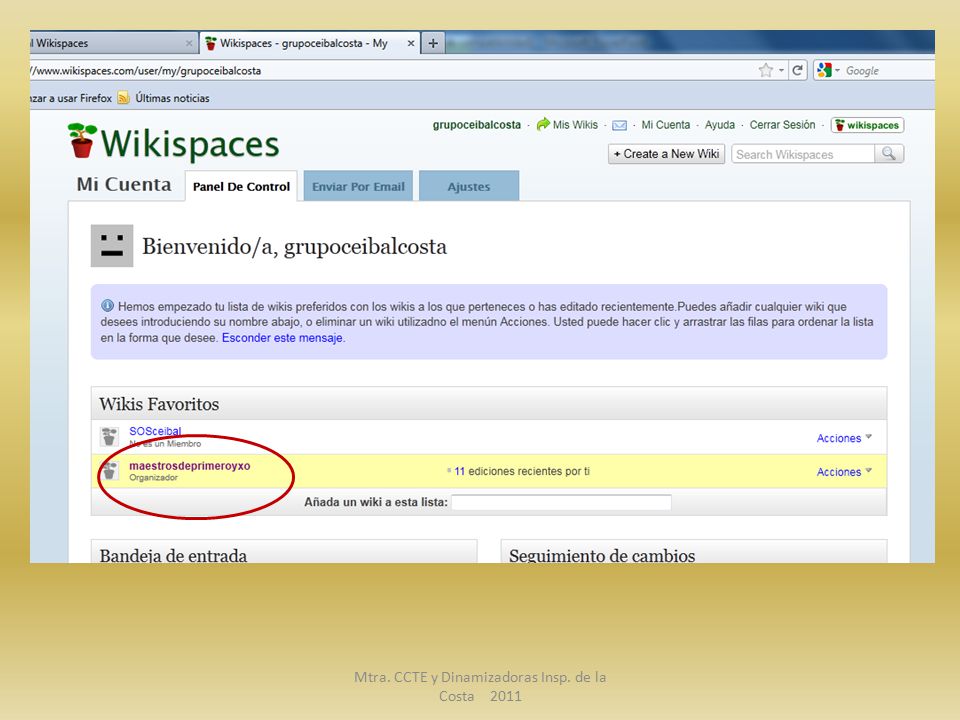Open the Últimas noticias bookmark
960x720 pixels.
tap(172, 98)
